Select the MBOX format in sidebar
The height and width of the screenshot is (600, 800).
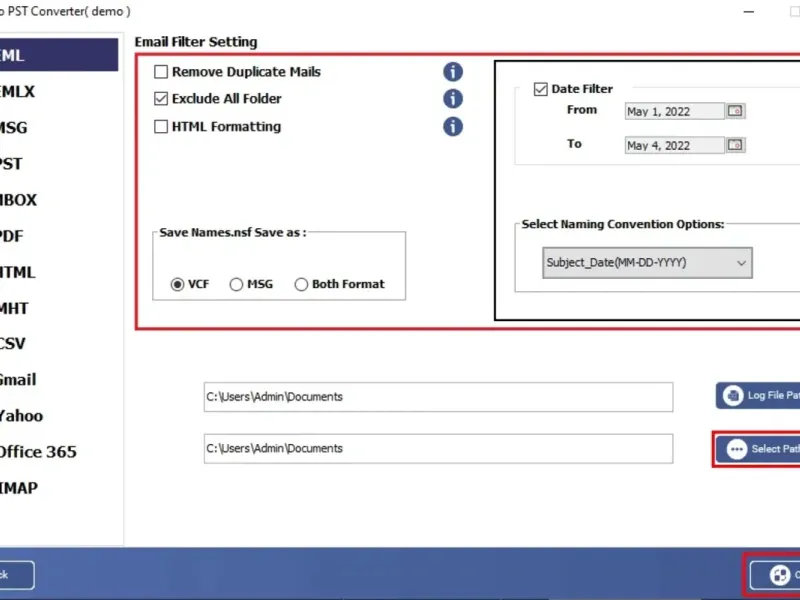18,200
